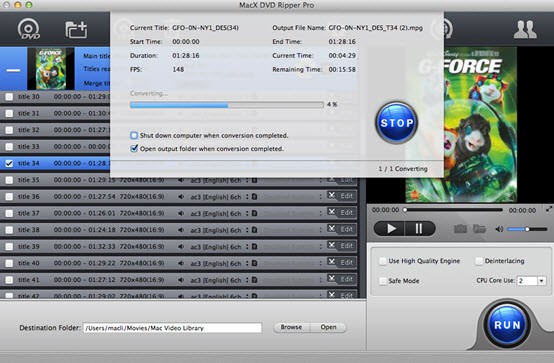Click the subtitle icon on title 40
The height and width of the screenshot is (363, 554).
[254, 263]
